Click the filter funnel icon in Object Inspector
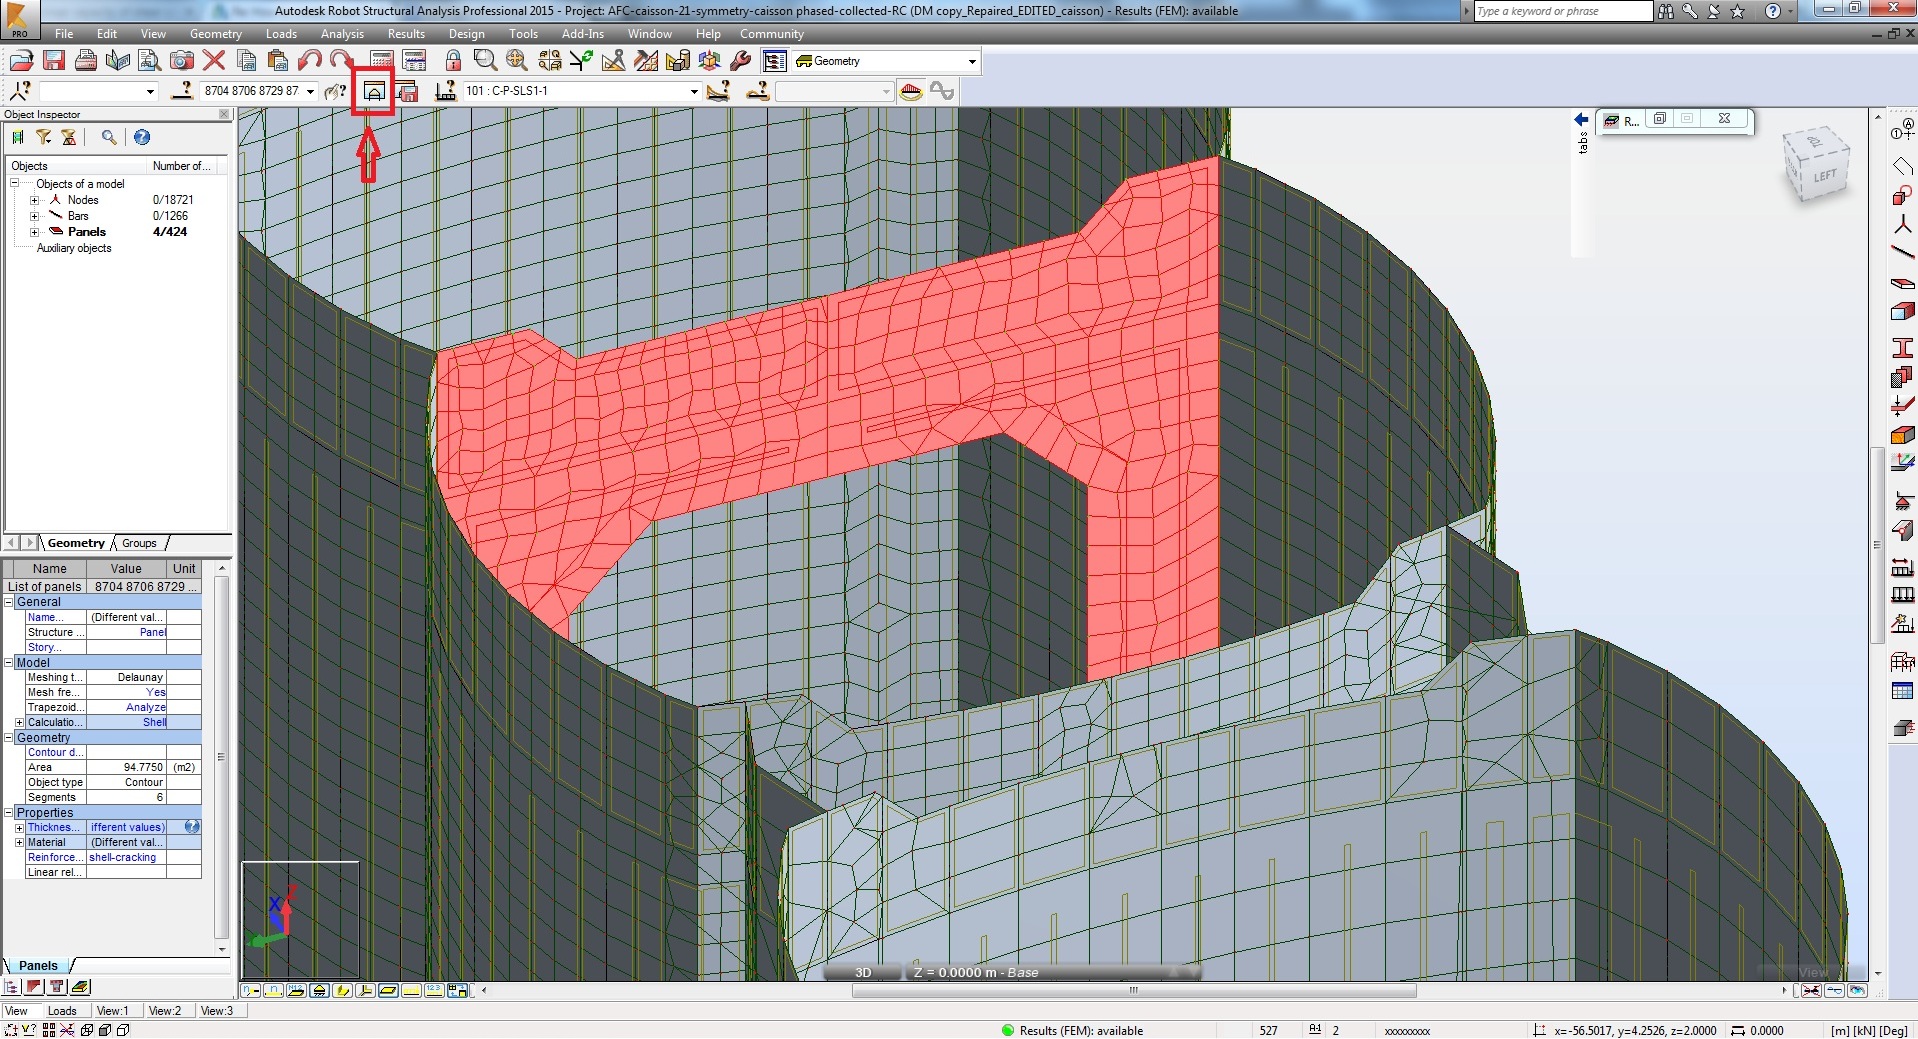Screen dimensions: 1918x1039 [x=44, y=137]
